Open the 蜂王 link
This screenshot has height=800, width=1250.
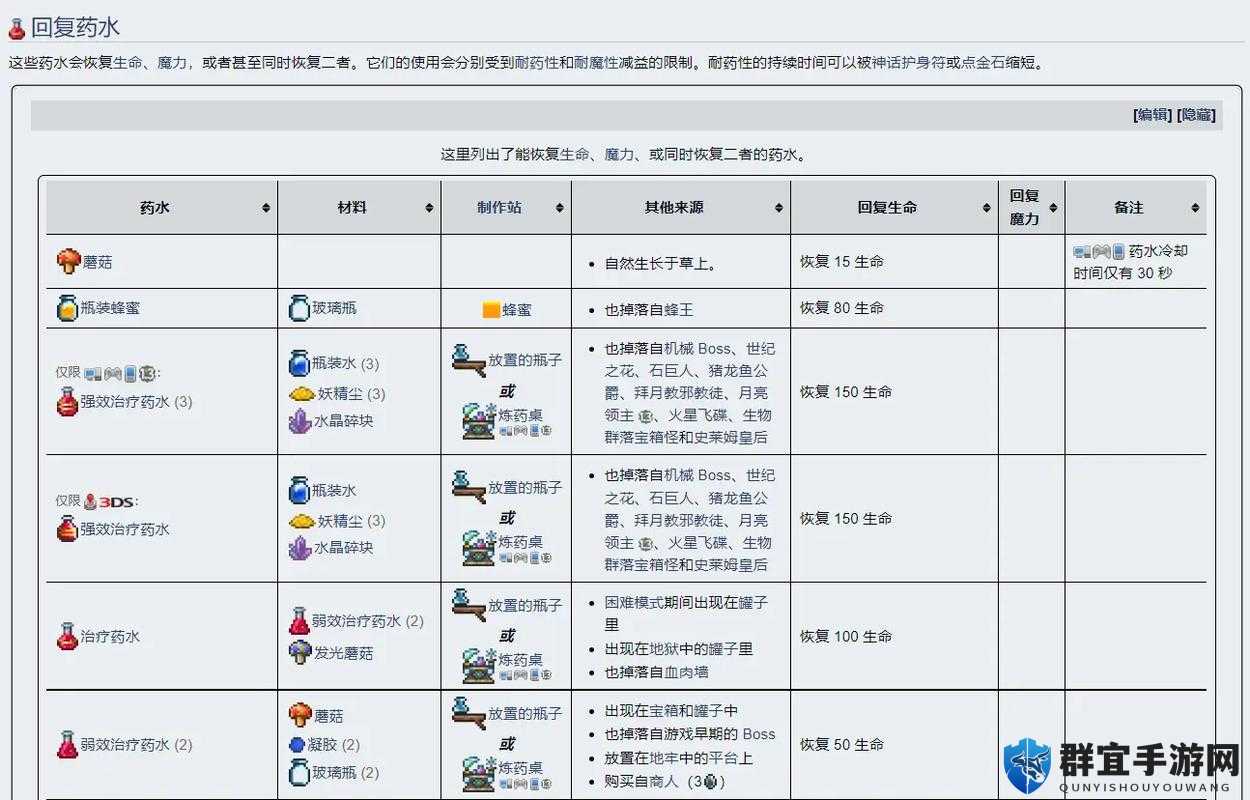click(x=679, y=310)
